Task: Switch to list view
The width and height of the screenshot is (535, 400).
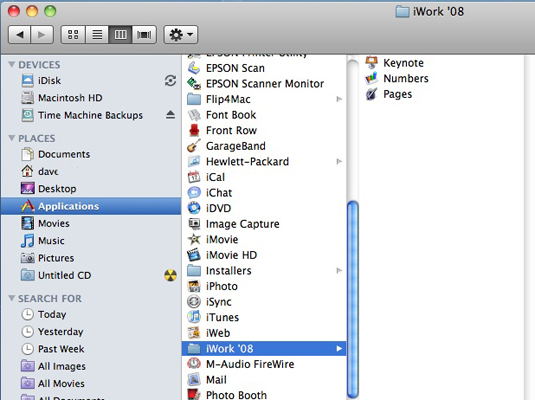Action: click(x=97, y=34)
